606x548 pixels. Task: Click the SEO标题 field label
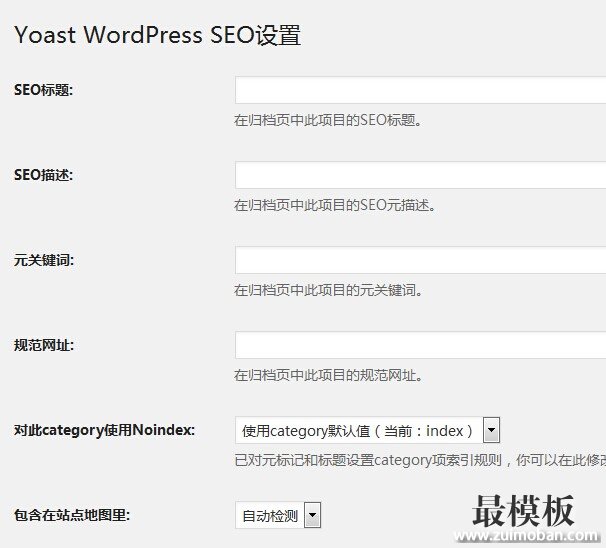coord(44,90)
